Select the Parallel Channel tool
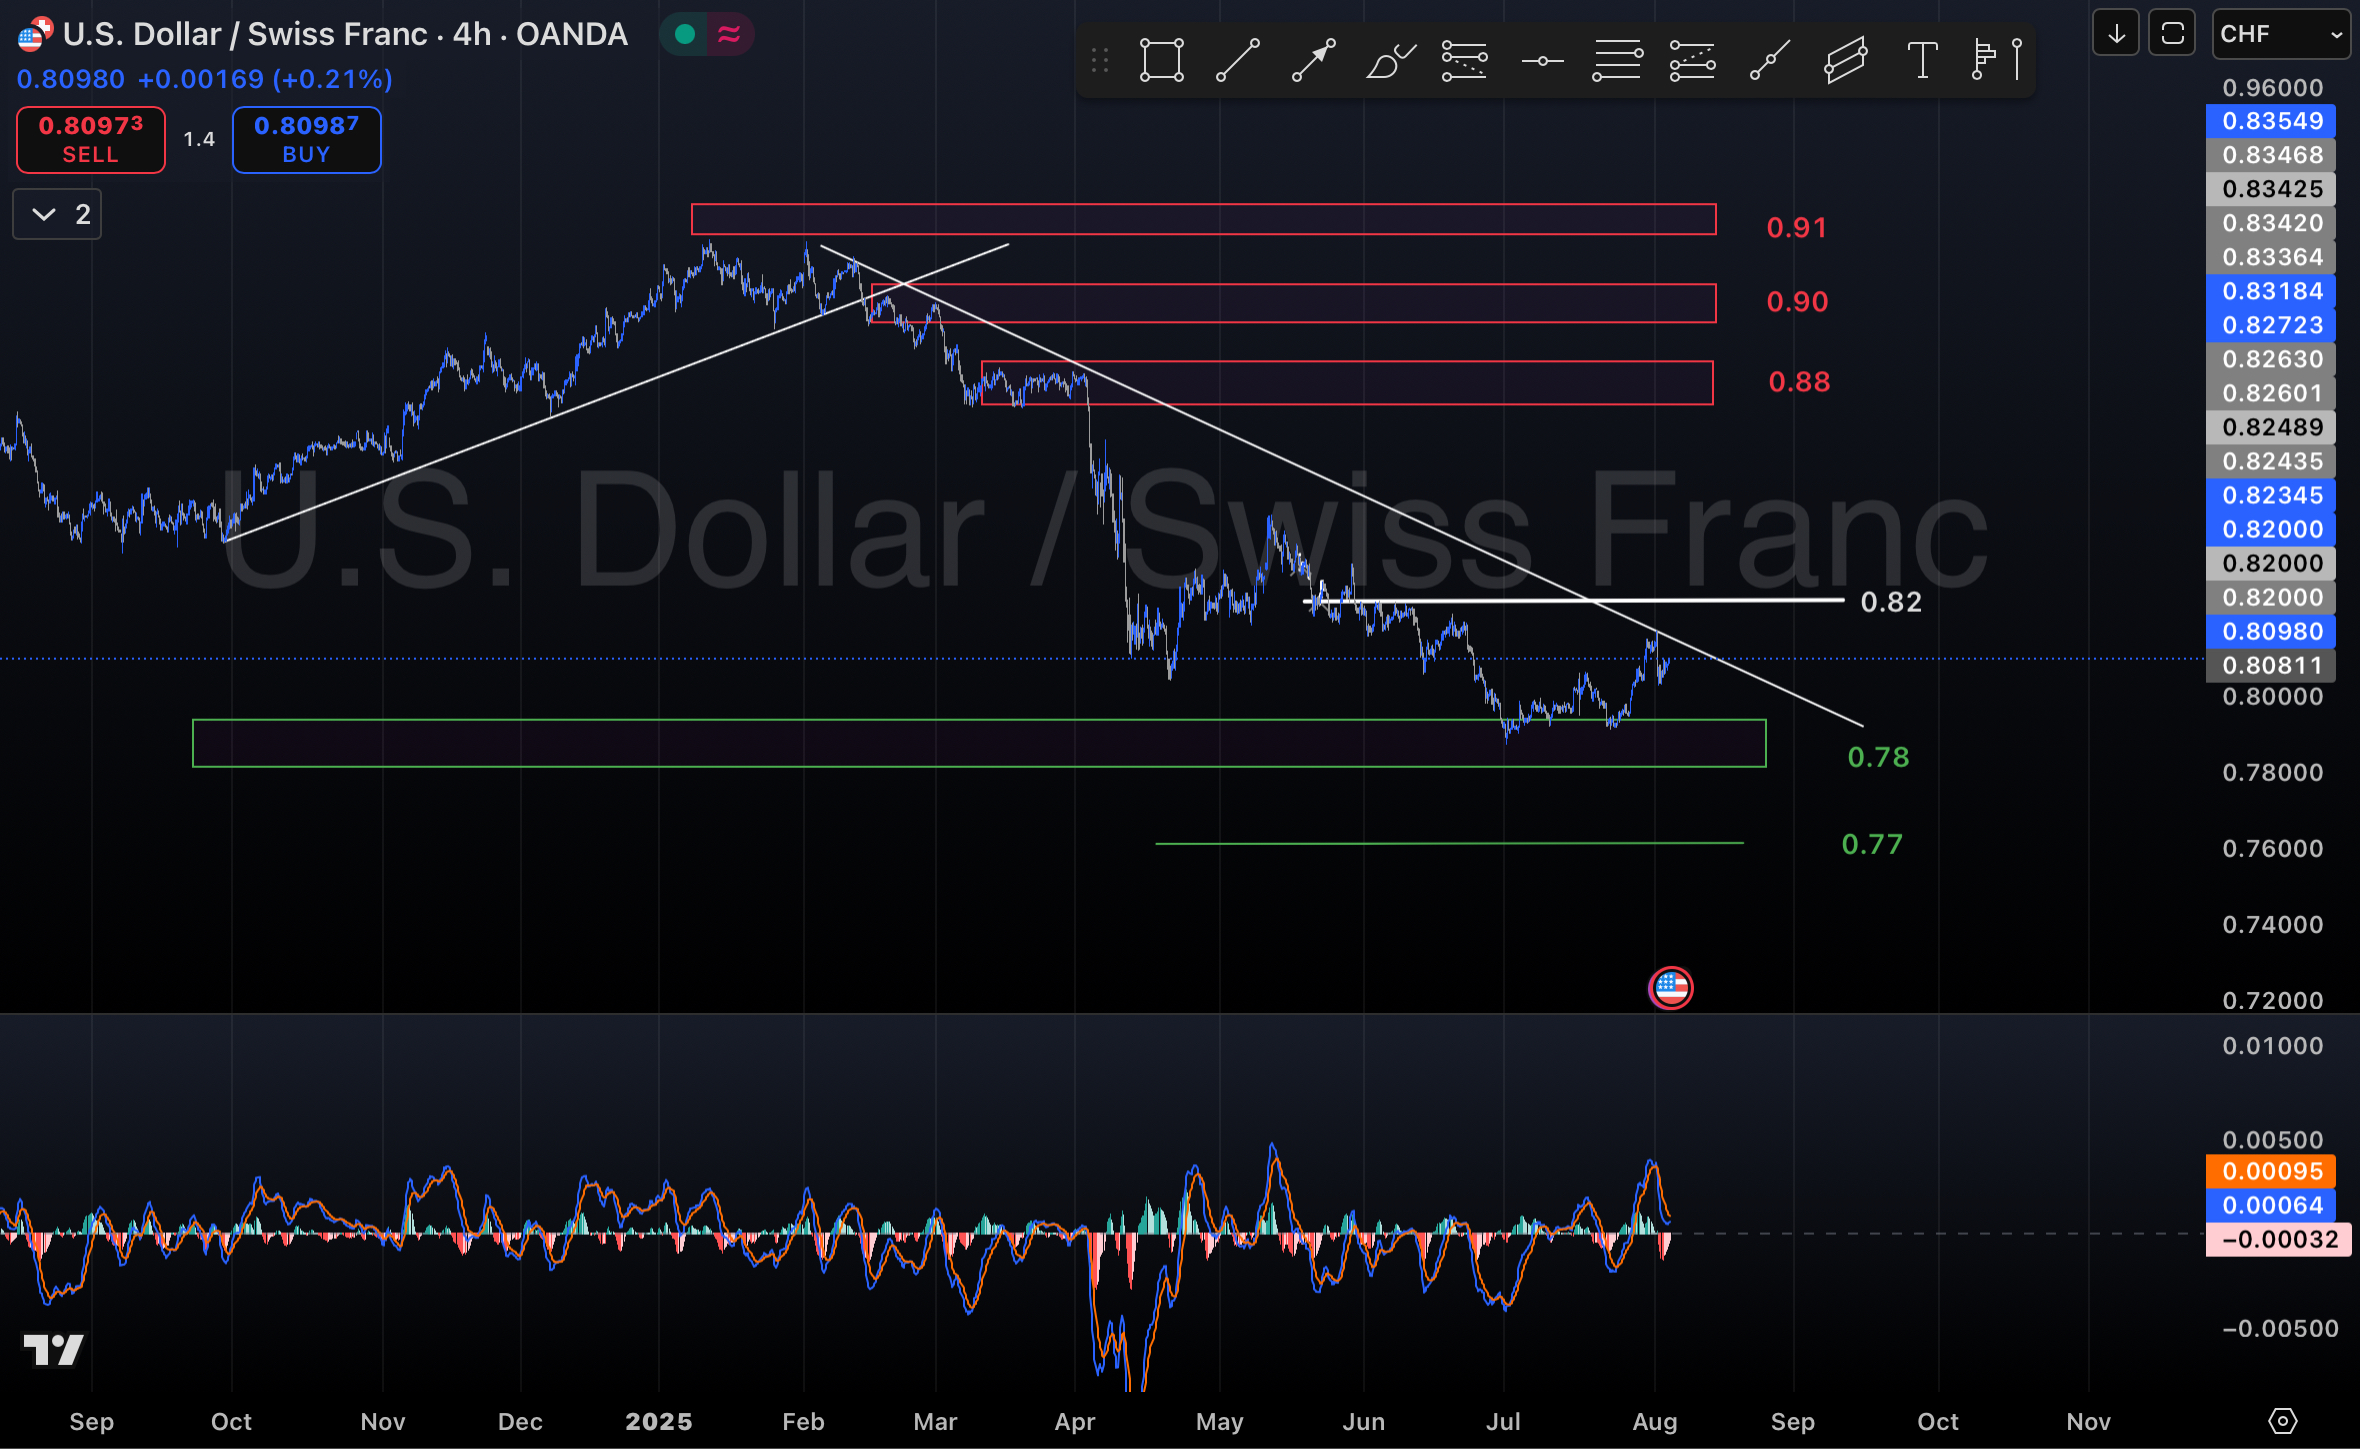 click(1845, 60)
